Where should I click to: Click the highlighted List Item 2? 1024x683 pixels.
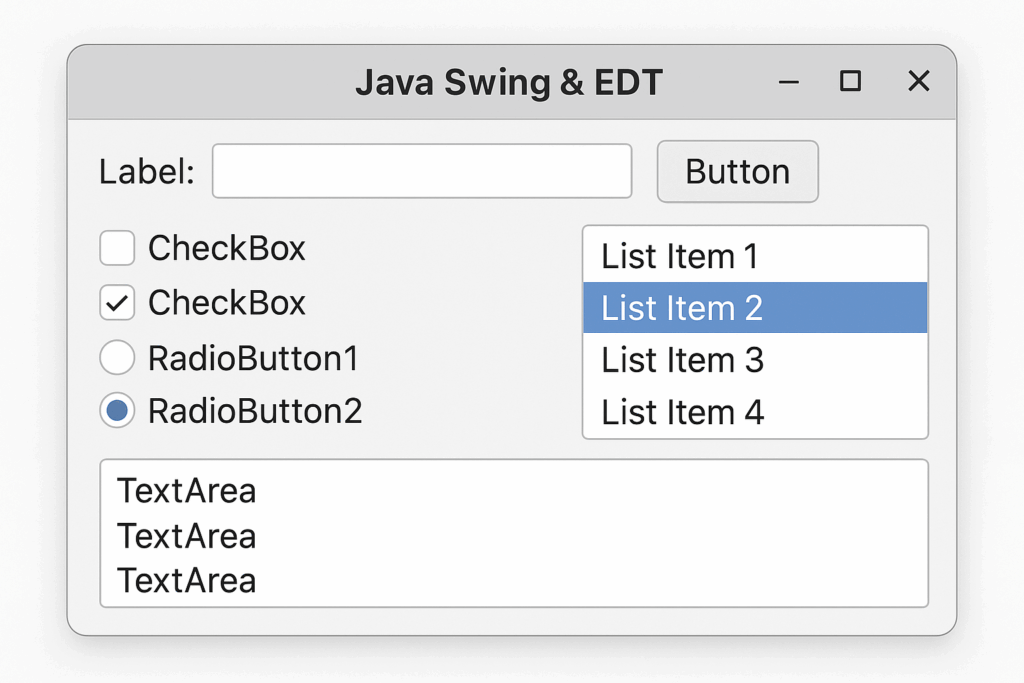click(755, 308)
